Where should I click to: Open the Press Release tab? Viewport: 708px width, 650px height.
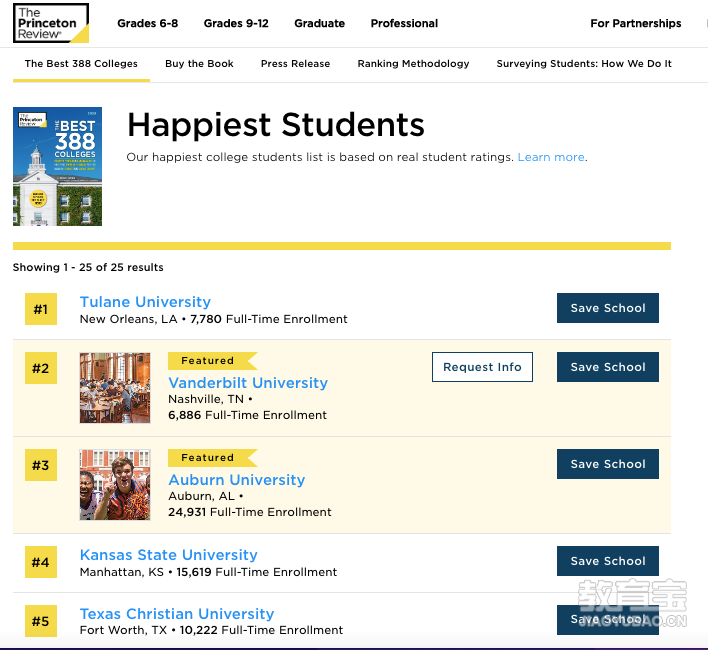[295, 64]
